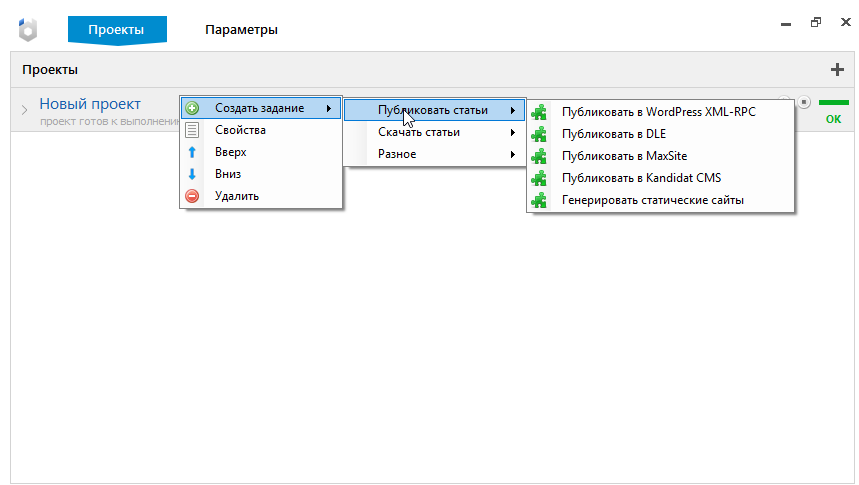
Task: Click the application logo icon
Action: pyautogui.click(x=27, y=30)
